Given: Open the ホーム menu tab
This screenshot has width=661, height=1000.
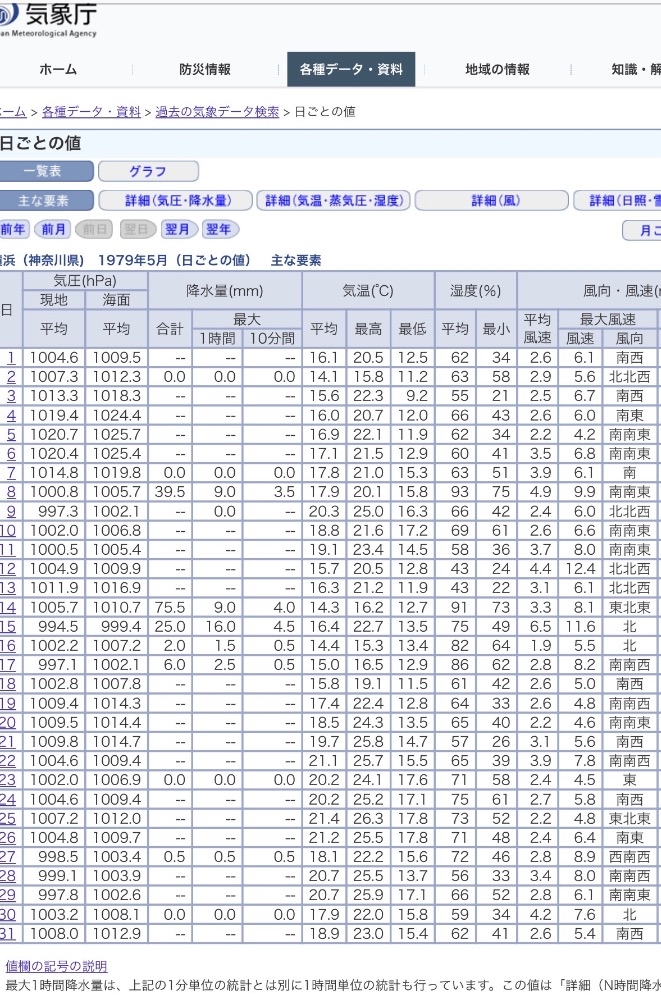Looking at the screenshot, I should pyautogui.click(x=57, y=70).
